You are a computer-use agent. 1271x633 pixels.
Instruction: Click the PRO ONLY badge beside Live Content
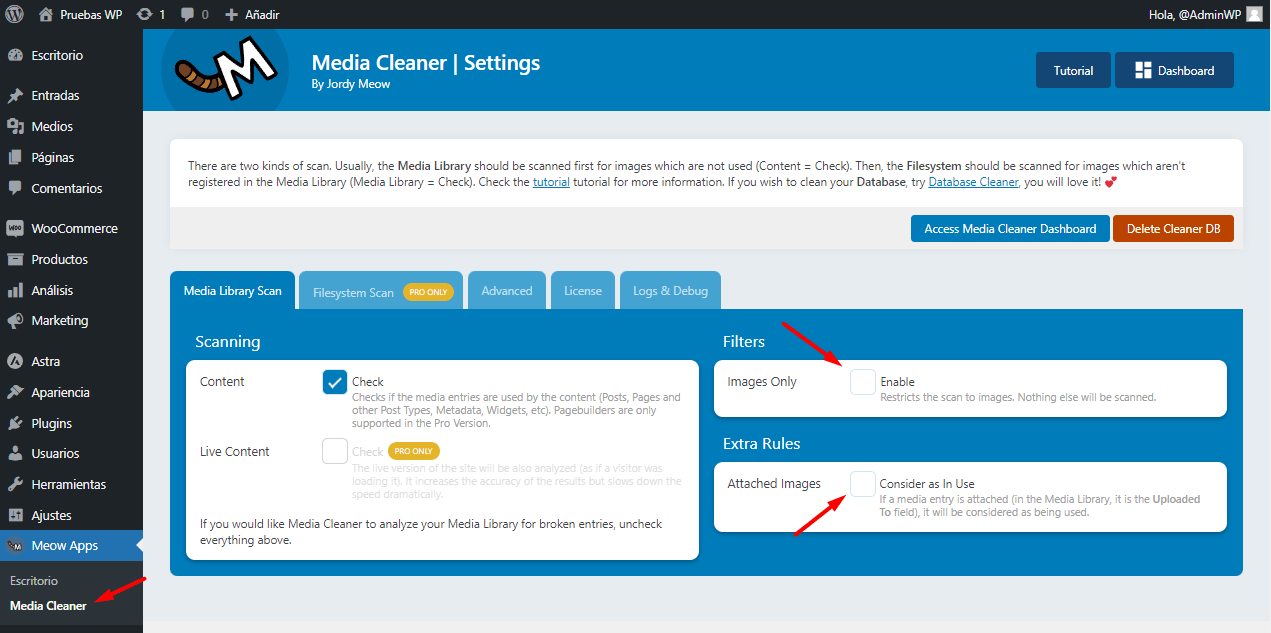(x=414, y=451)
